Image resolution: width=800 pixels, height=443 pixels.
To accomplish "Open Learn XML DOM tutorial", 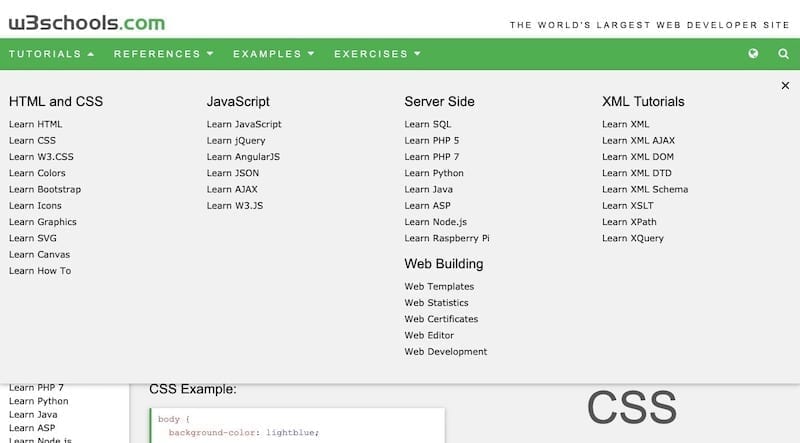I will [x=638, y=157].
